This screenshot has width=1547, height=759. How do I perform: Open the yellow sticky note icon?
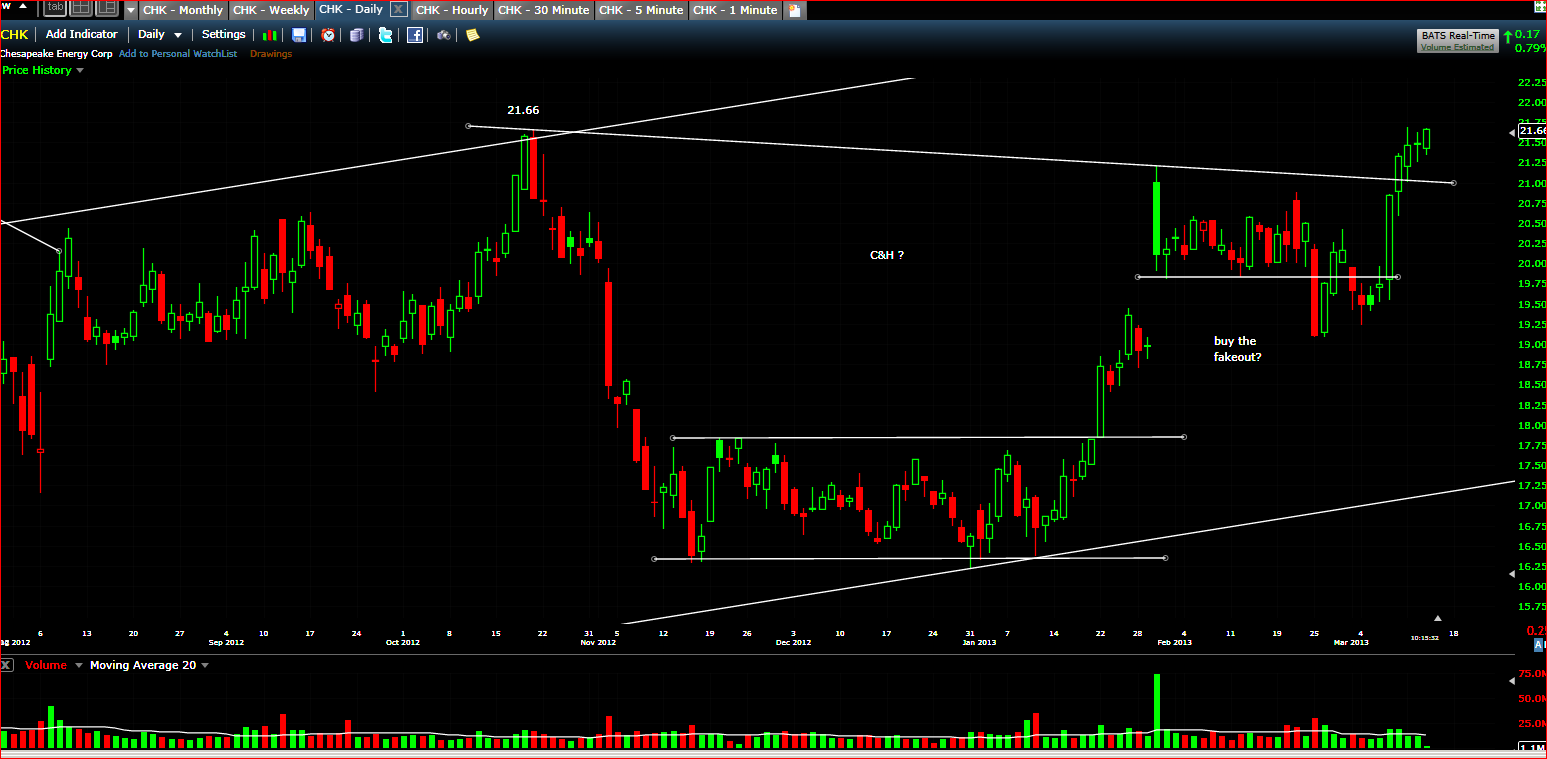[472, 35]
